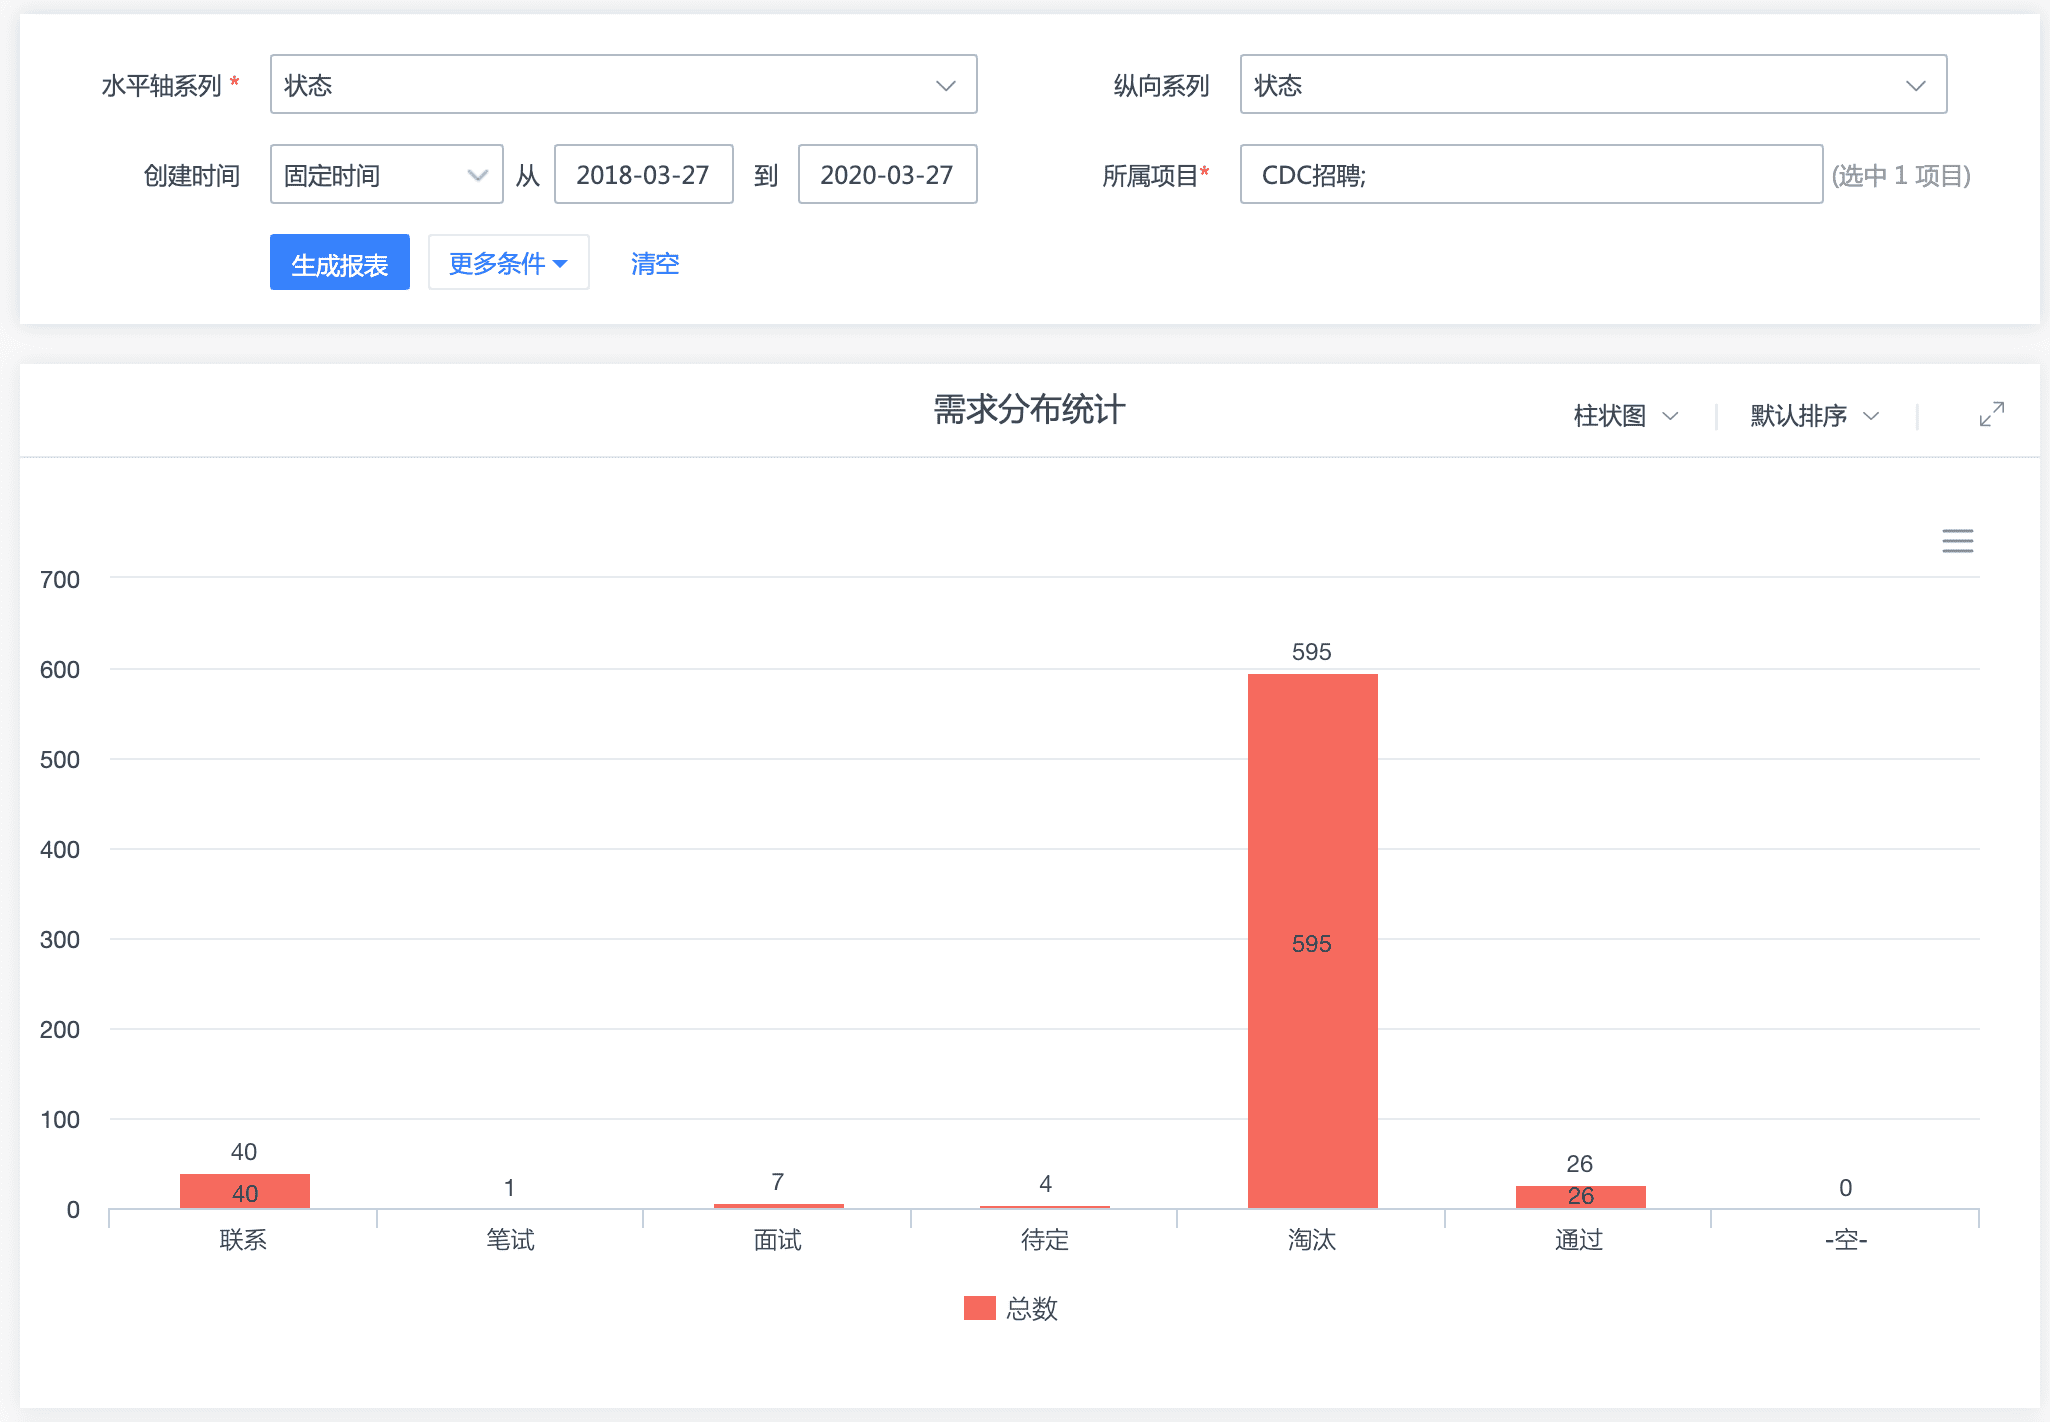
Task: Click the 联系 bar labeled 40
Action: (244, 1191)
